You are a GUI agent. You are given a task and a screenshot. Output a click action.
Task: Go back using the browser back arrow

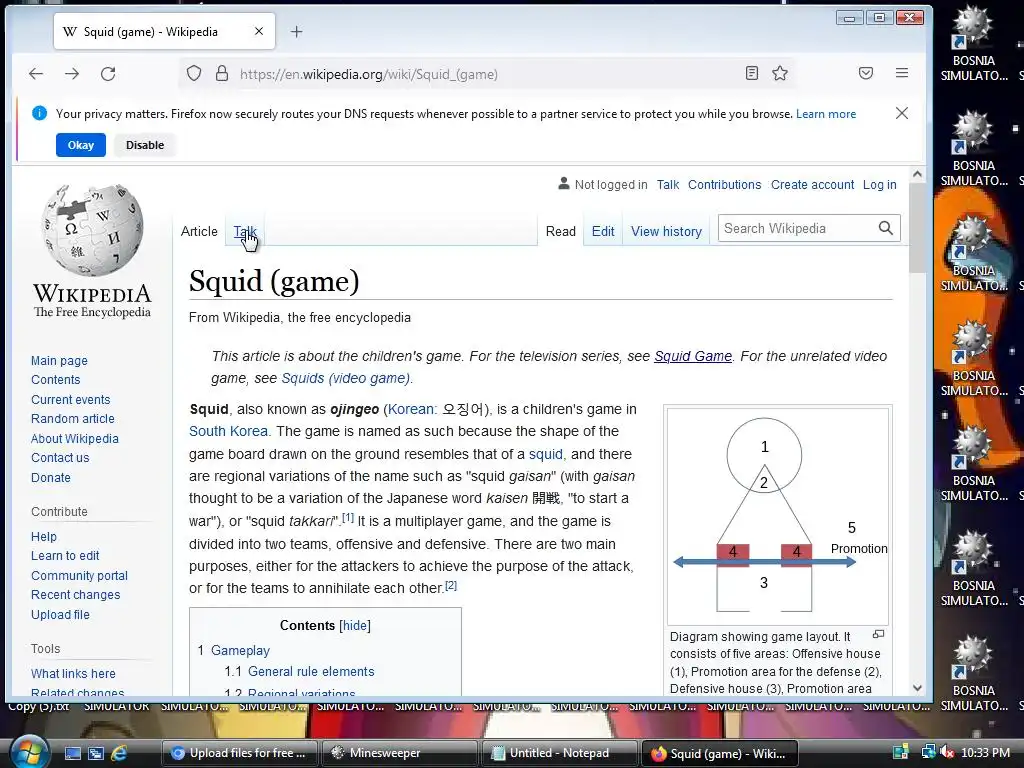(x=36, y=74)
